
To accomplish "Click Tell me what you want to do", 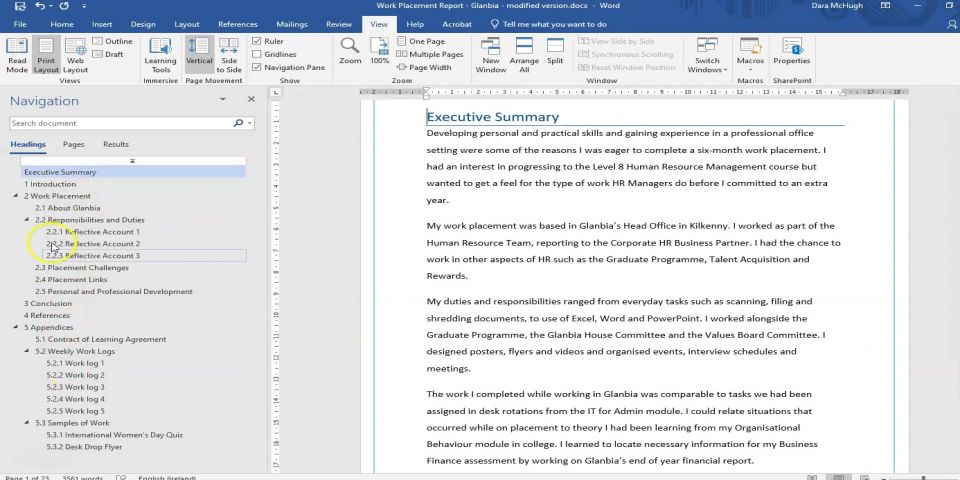I will pos(549,24).
